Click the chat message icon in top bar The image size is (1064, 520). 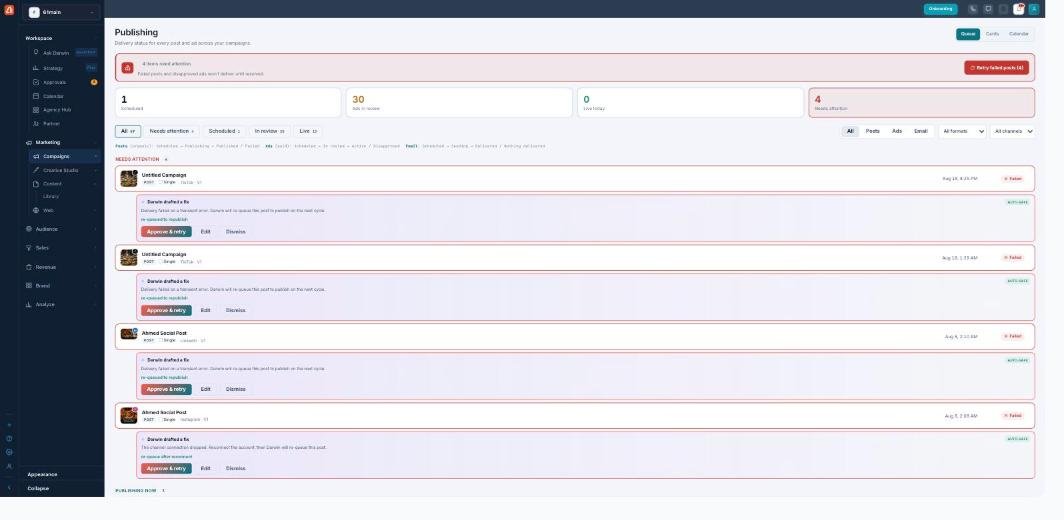(988, 9)
